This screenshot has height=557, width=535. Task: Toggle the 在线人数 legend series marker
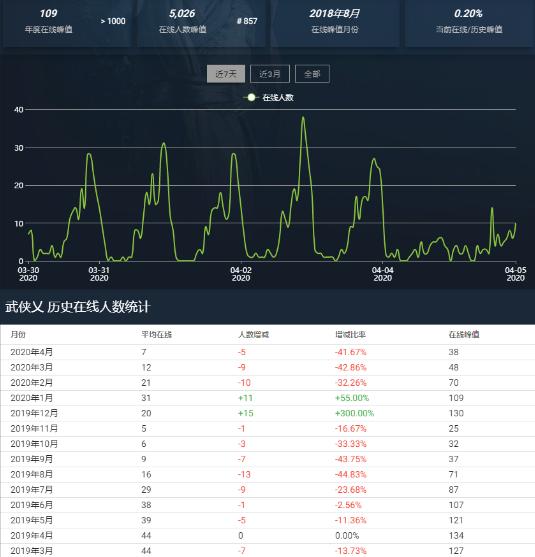click(x=251, y=97)
